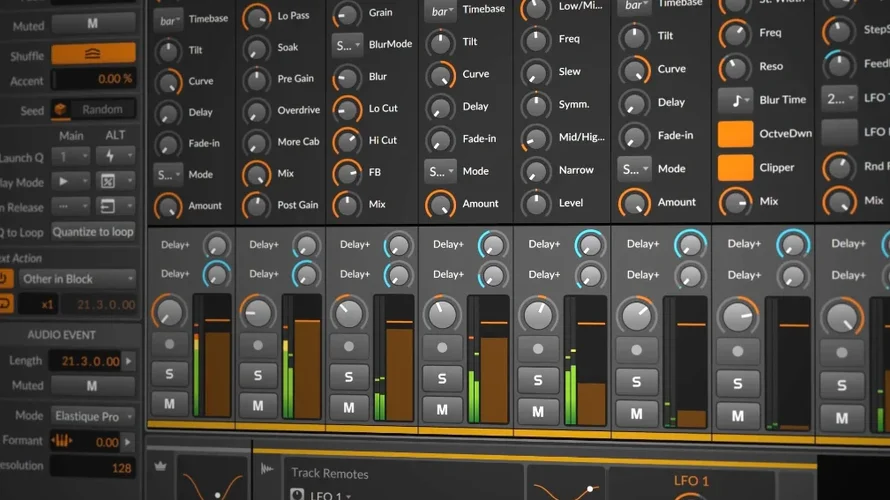Image resolution: width=890 pixels, height=500 pixels.
Task: Select the Track Remotes header
Action: tap(330, 473)
